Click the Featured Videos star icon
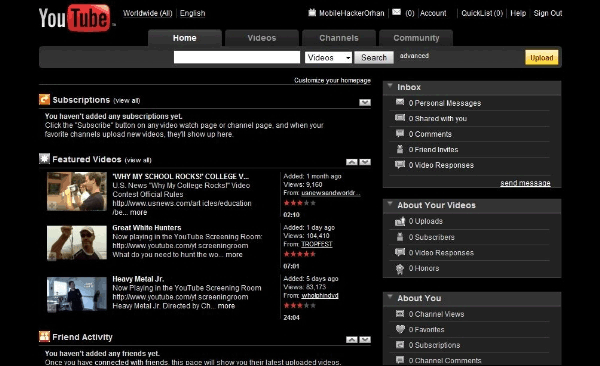600x366 pixels. [44, 158]
